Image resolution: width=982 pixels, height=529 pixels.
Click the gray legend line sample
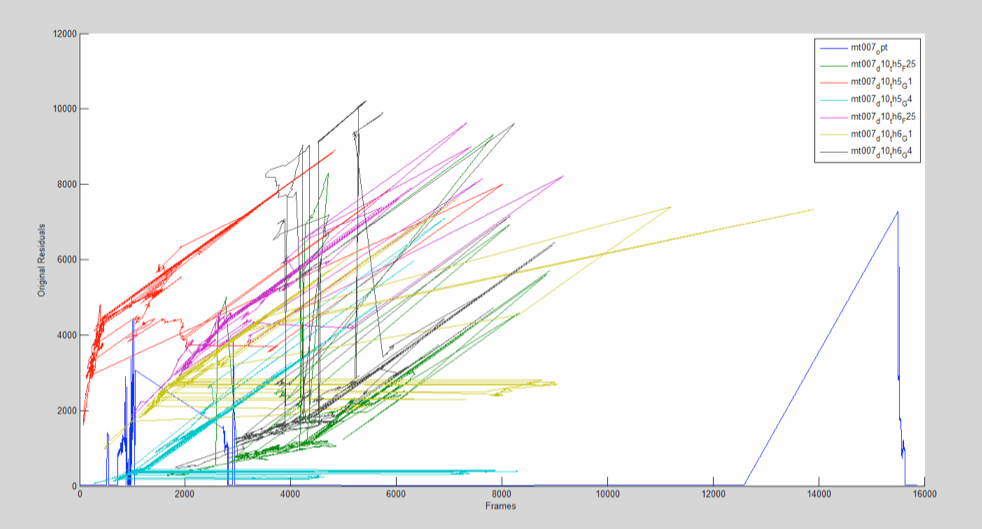(832, 152)
